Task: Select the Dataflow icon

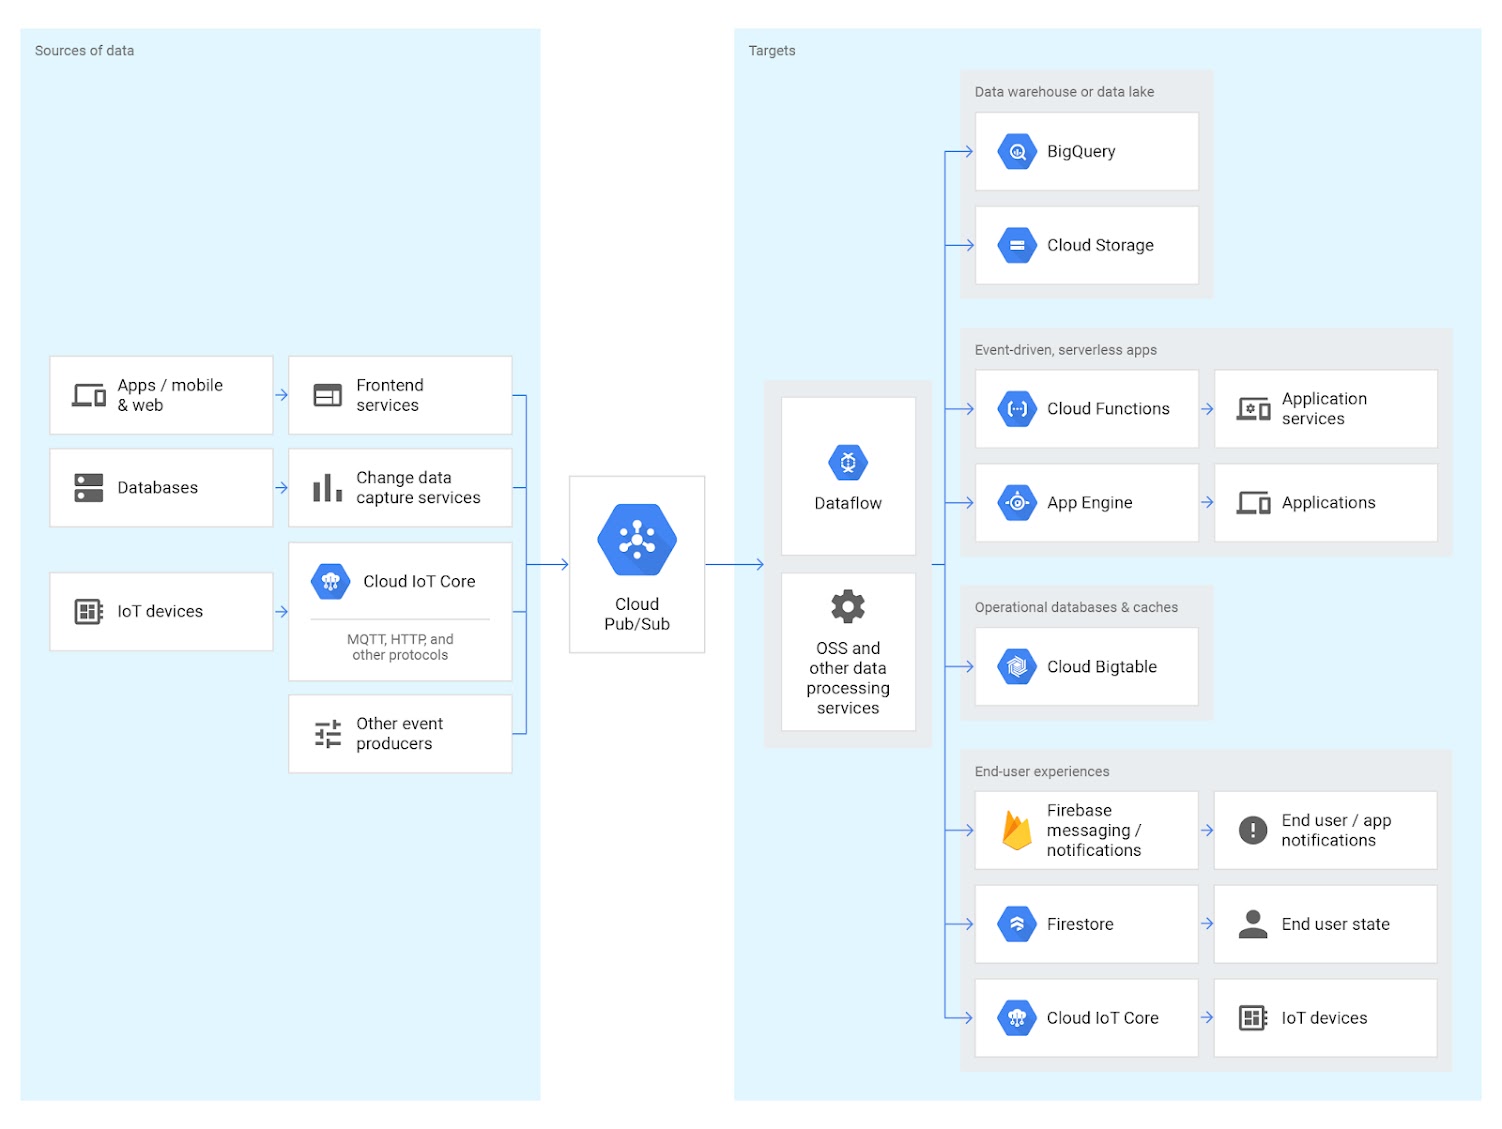Action: [848, 463]
